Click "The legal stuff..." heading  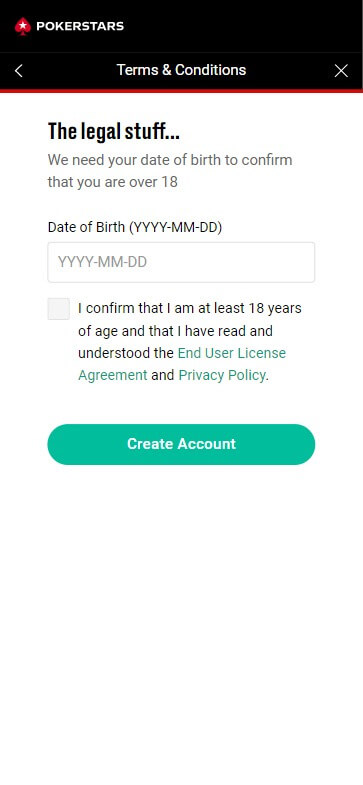[114, 131]
